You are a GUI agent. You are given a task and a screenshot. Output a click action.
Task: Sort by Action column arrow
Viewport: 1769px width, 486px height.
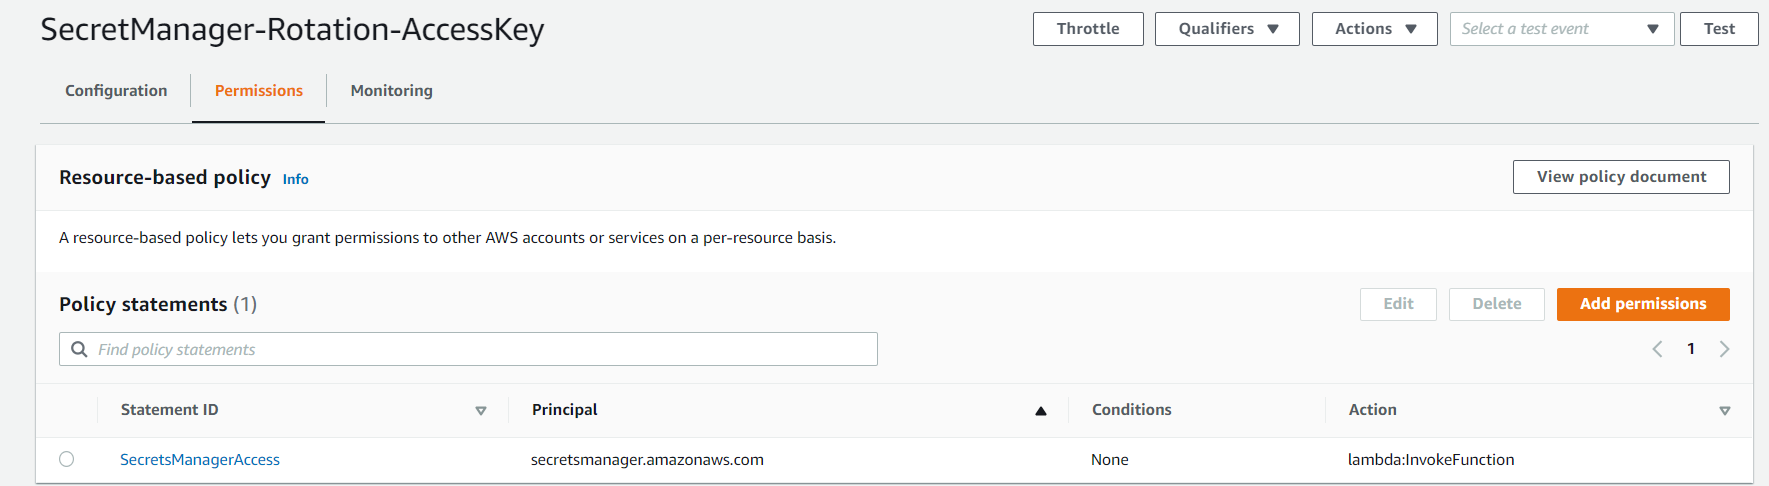pyautogui.click(x=1725, y=411)
